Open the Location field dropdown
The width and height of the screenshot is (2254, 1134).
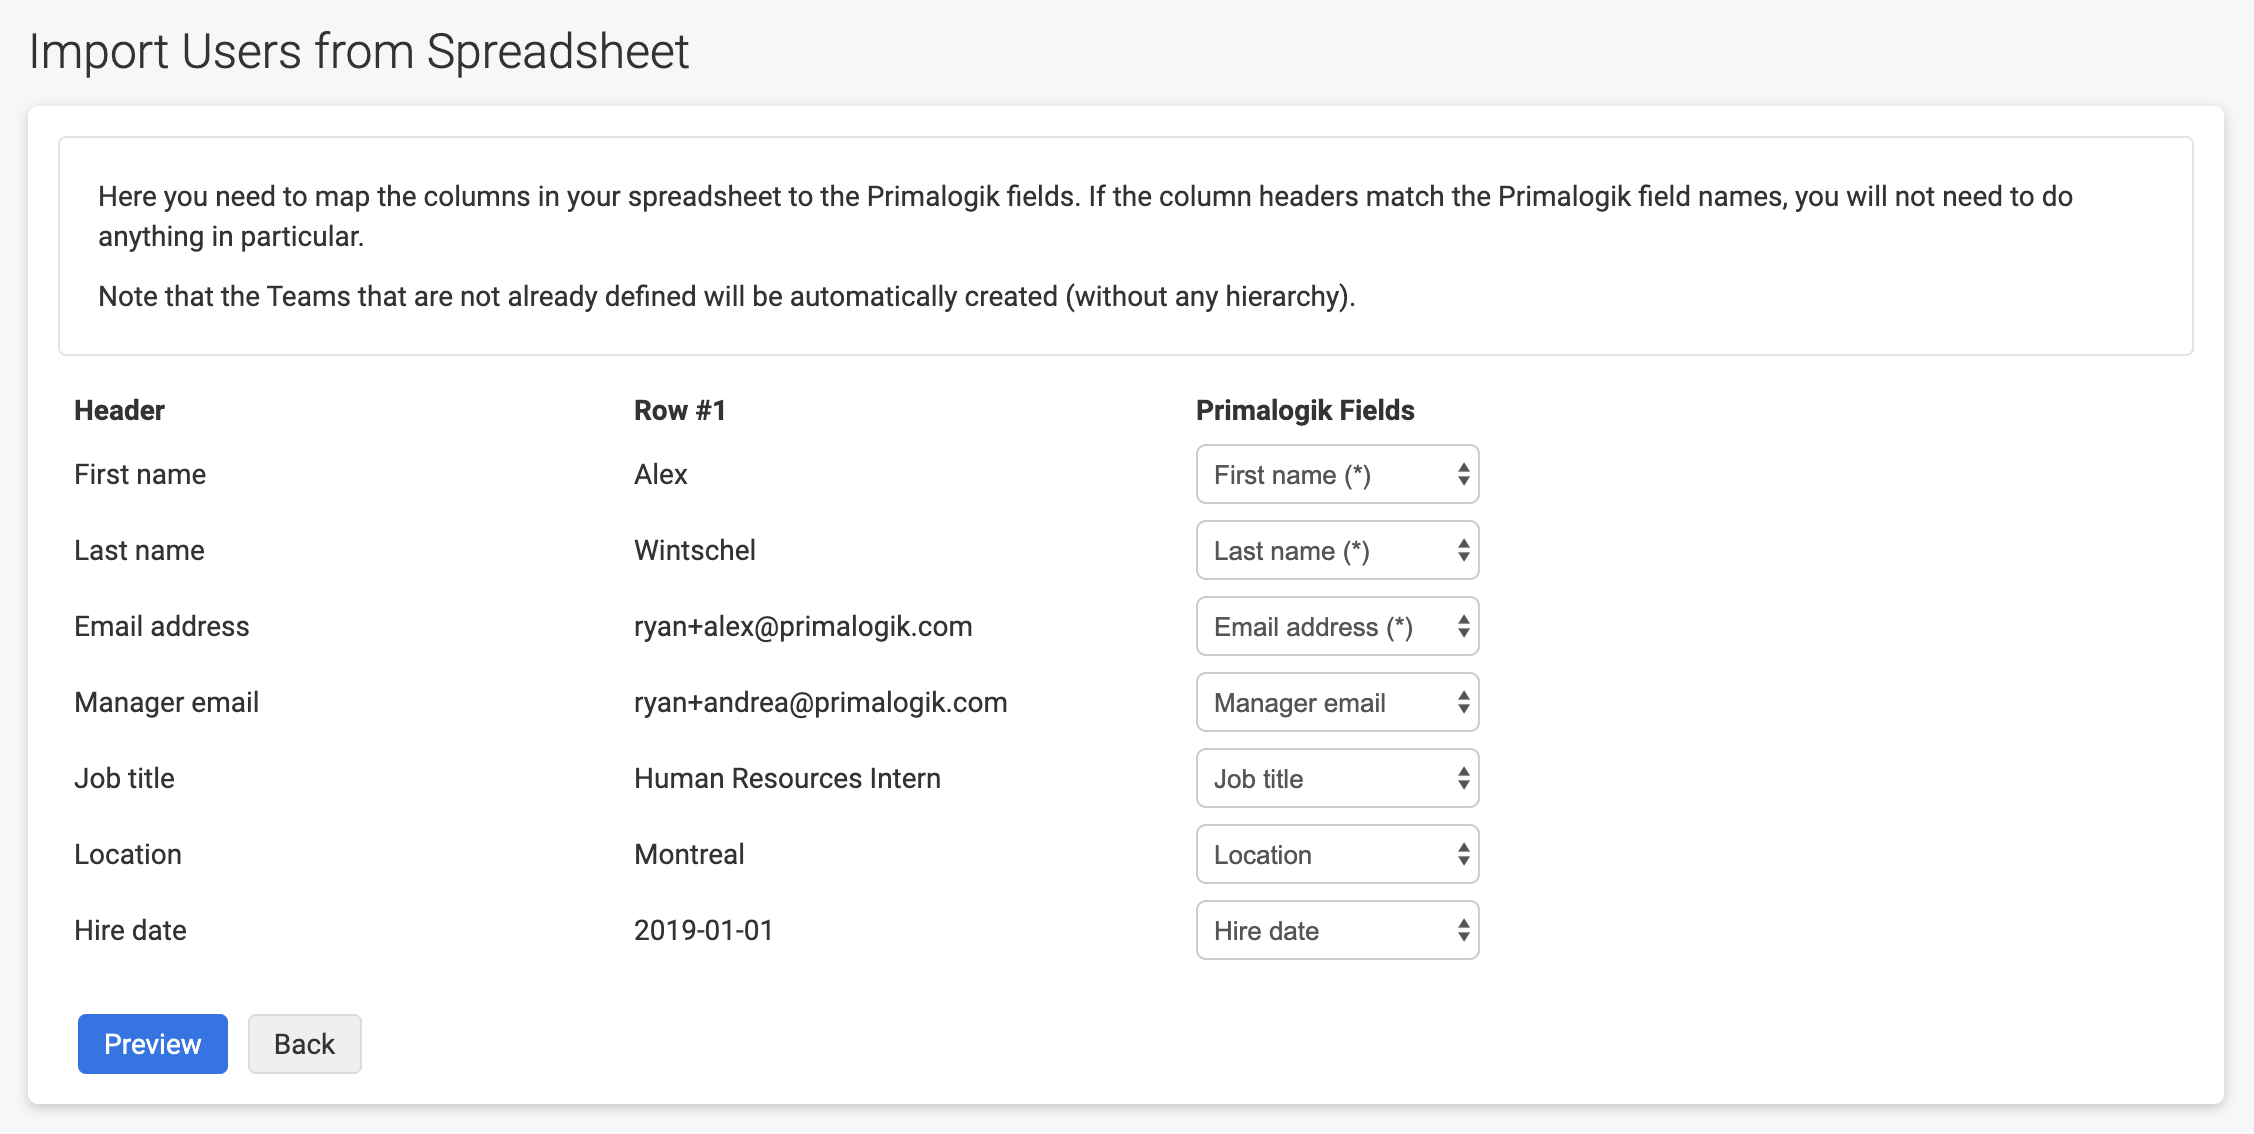(1336, 855)
